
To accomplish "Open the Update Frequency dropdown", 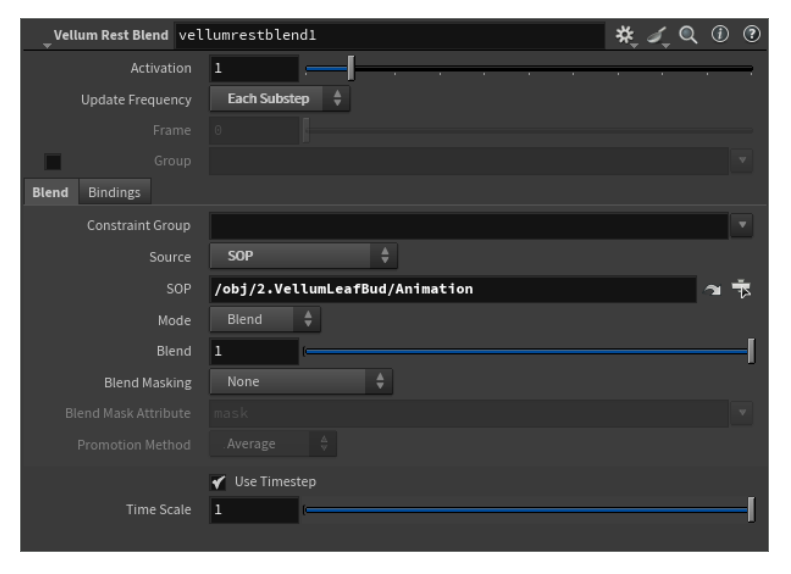I will (x=280, y=100).
